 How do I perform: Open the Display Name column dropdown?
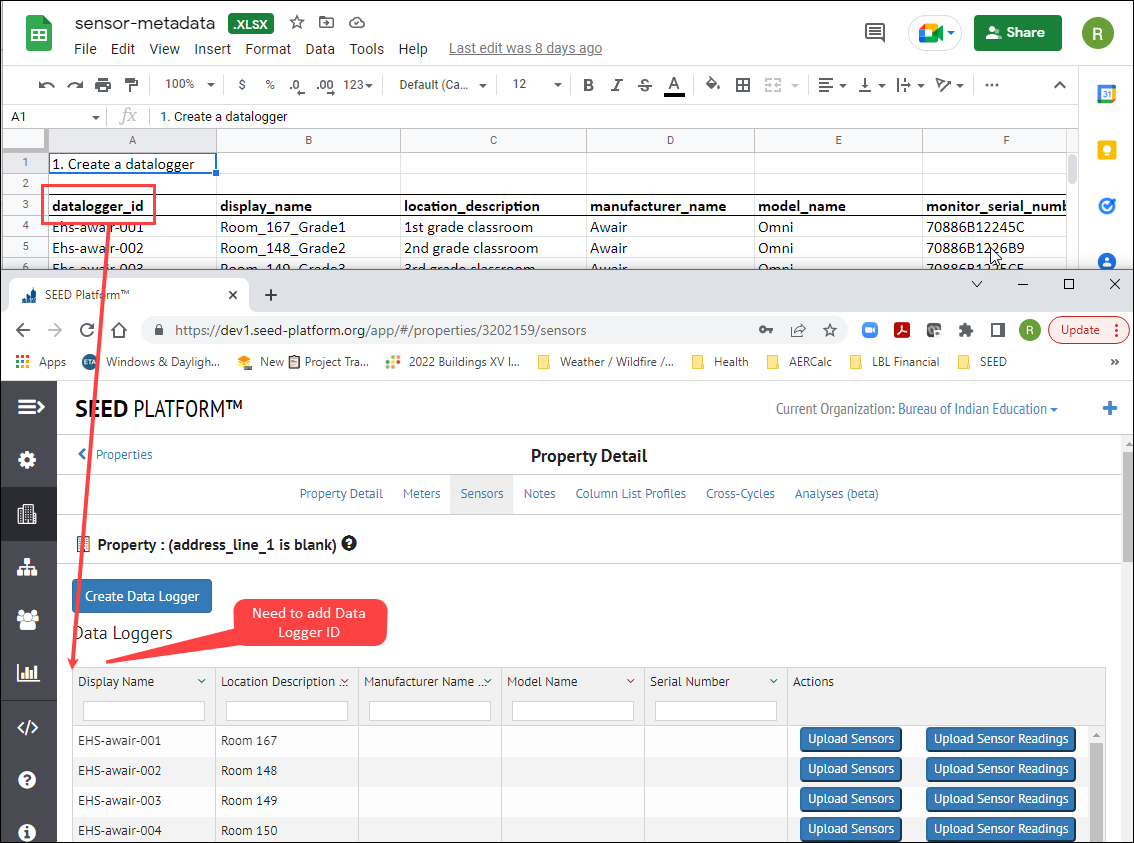pyautogui.click(x=202, y=681)
